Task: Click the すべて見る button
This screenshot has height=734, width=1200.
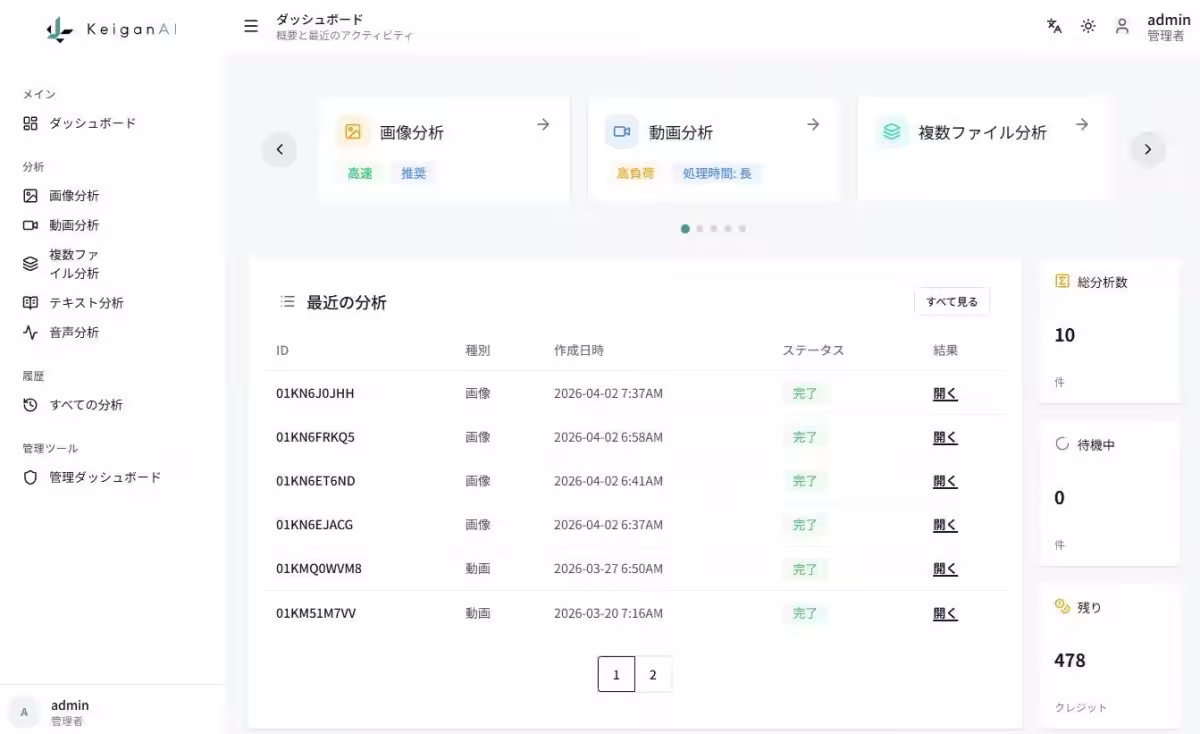Action: pos(951,301)
